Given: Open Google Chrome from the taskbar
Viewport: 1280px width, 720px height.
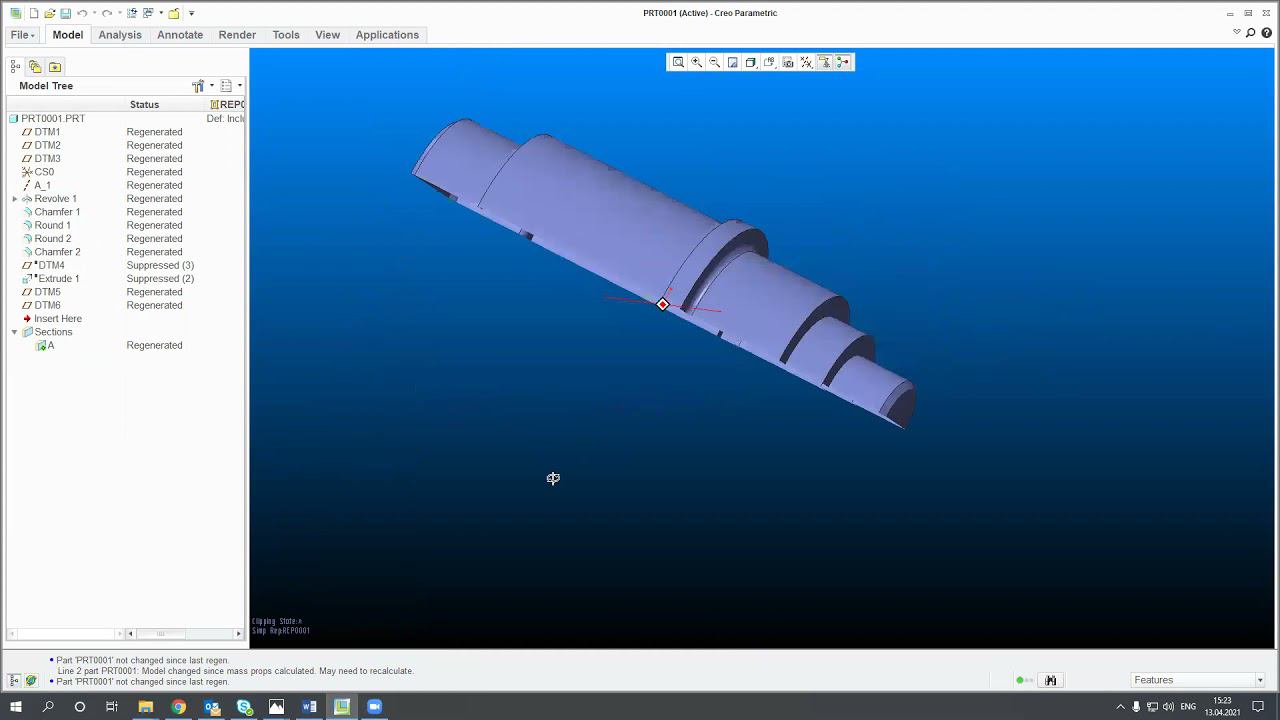Looking at the screenshot, I should [x=178, y=707].
